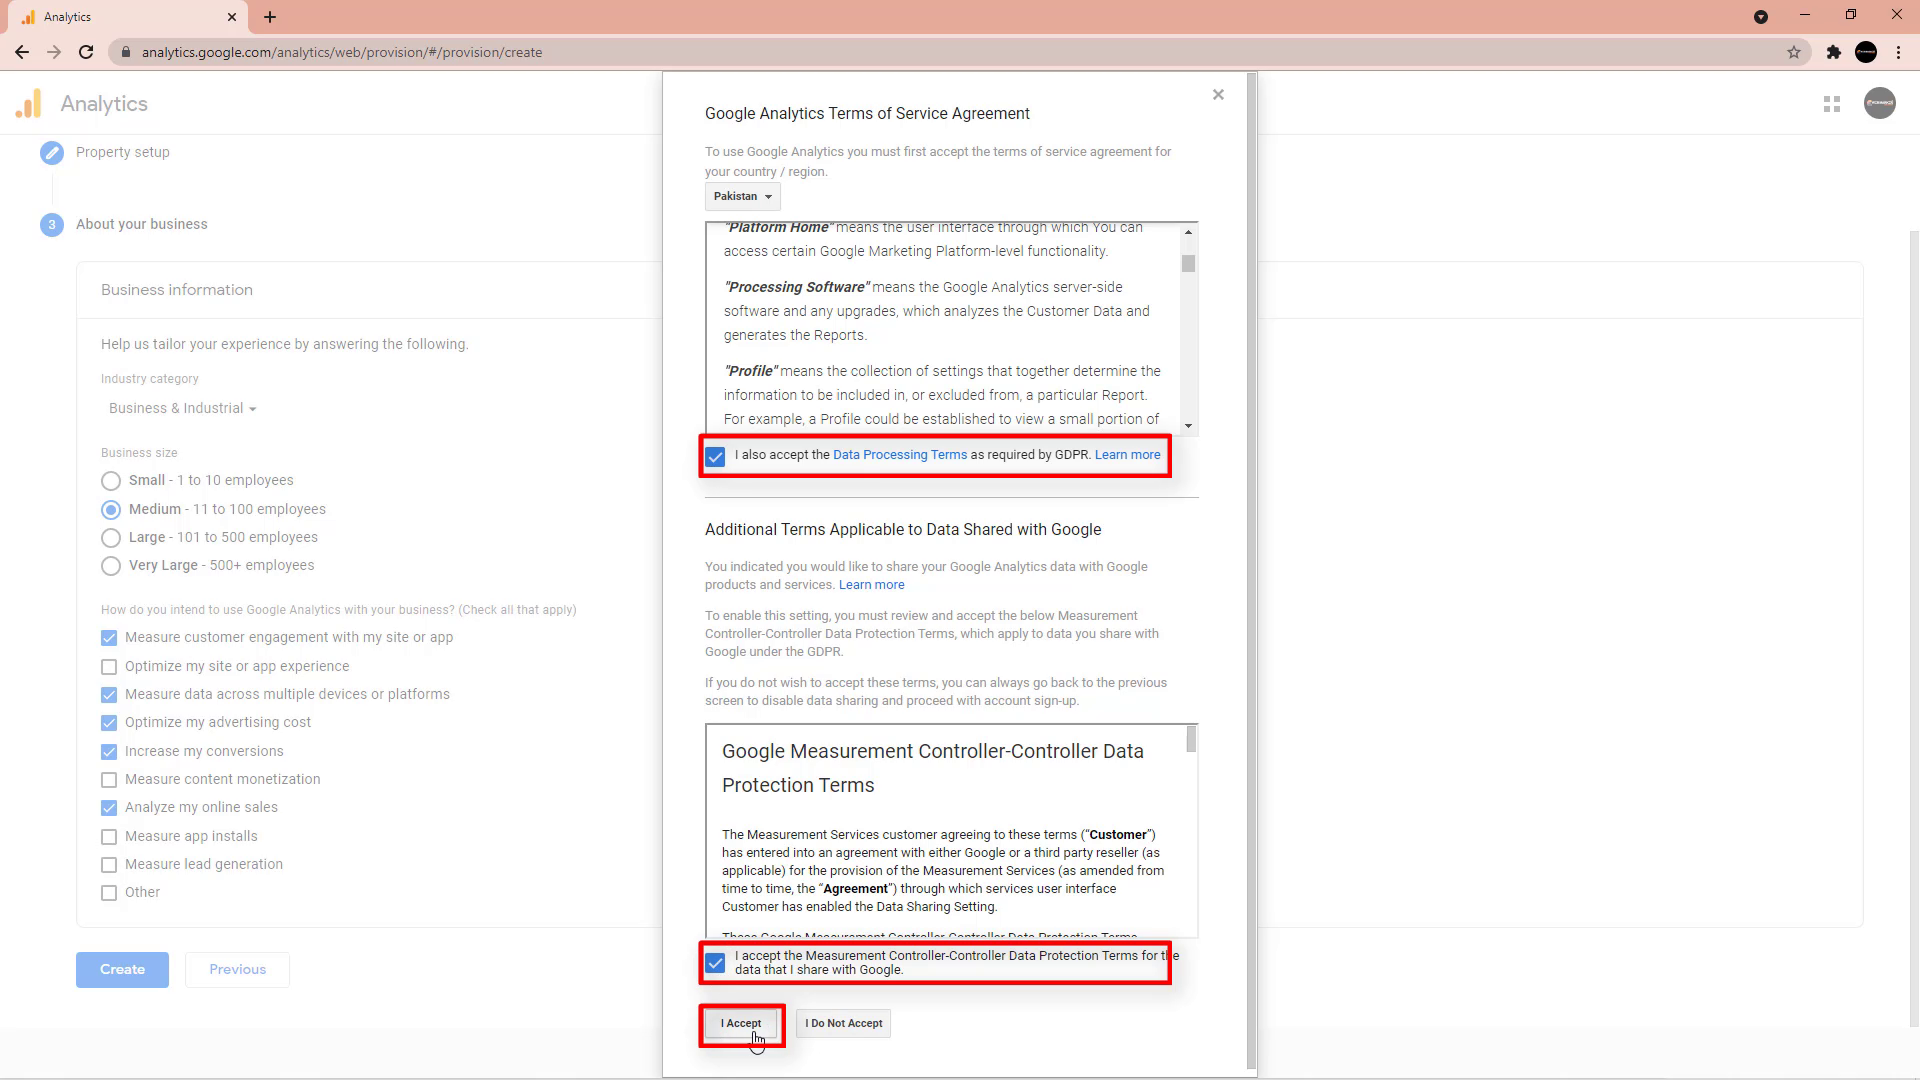
Task: Uncheck Measure customer engagement with my site or app
Action: [x=109, y=638]
